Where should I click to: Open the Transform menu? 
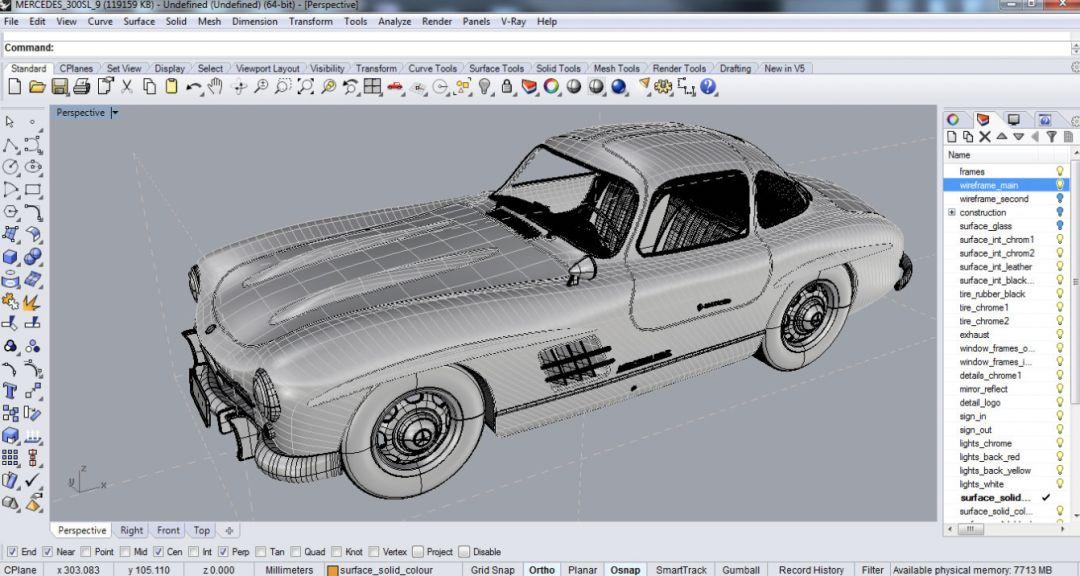[x=310, y=21]
